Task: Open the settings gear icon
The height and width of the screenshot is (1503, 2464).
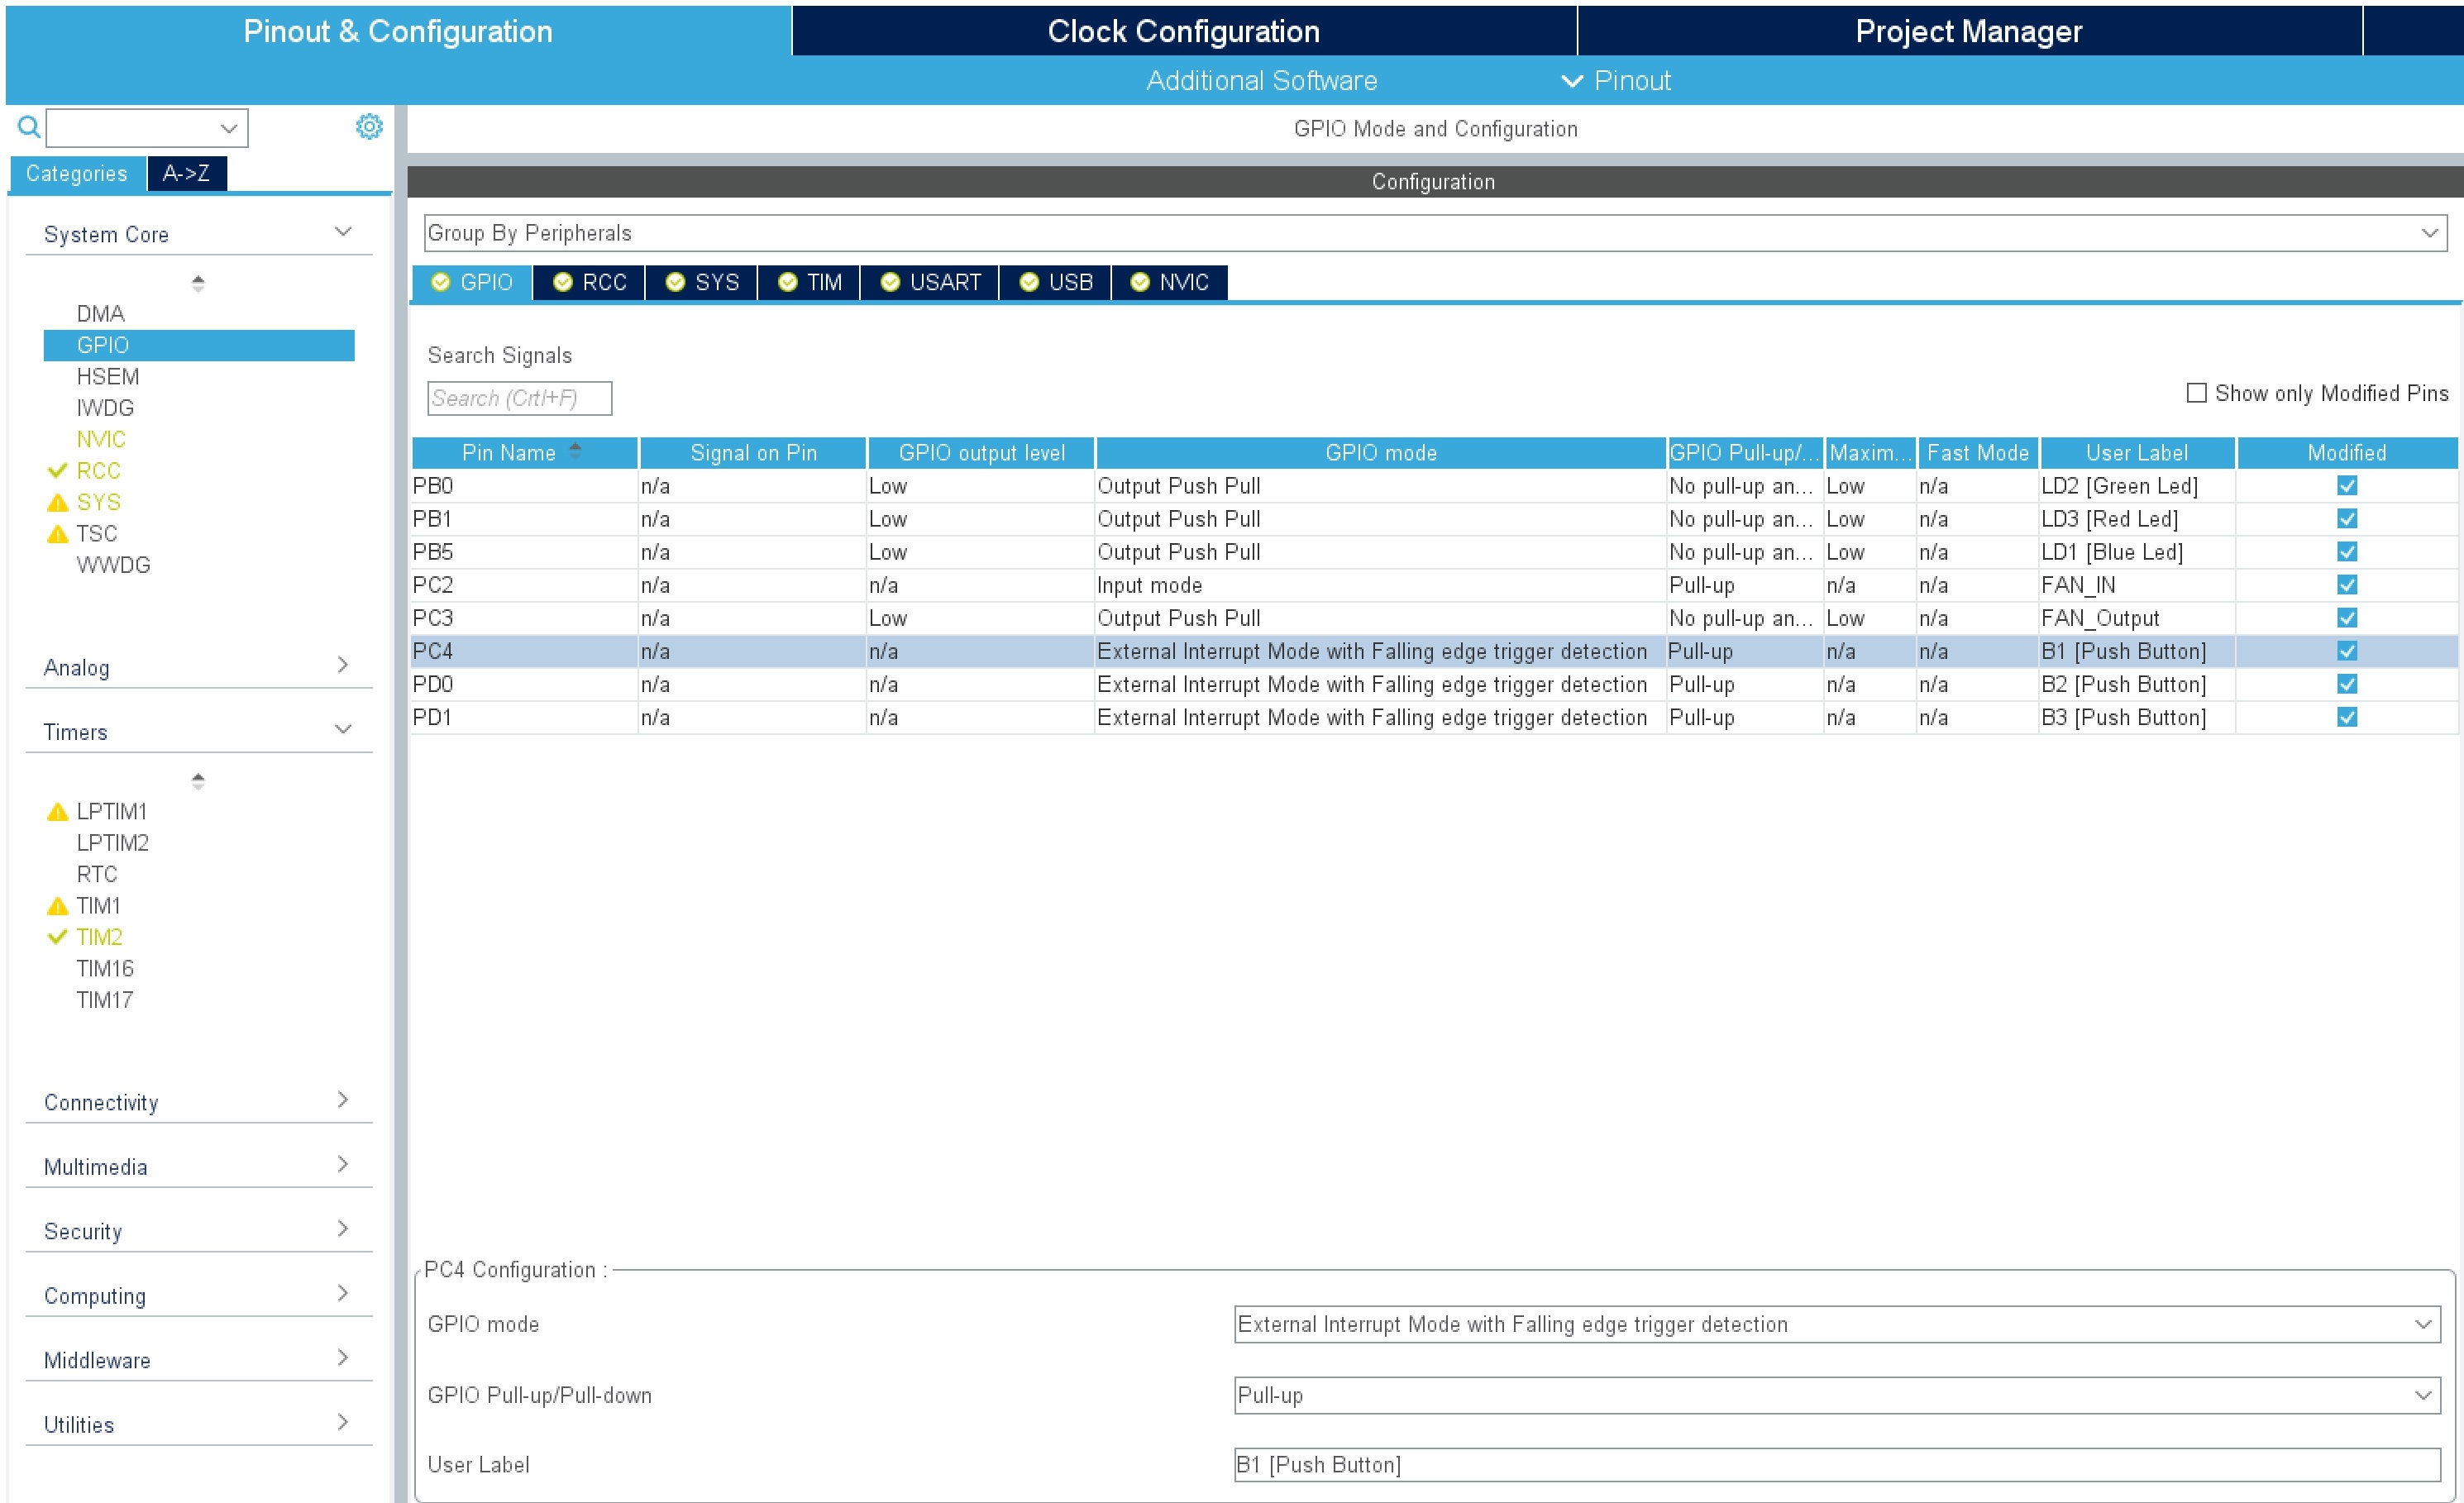Action: pyautogui.click(x=369, y=127)
